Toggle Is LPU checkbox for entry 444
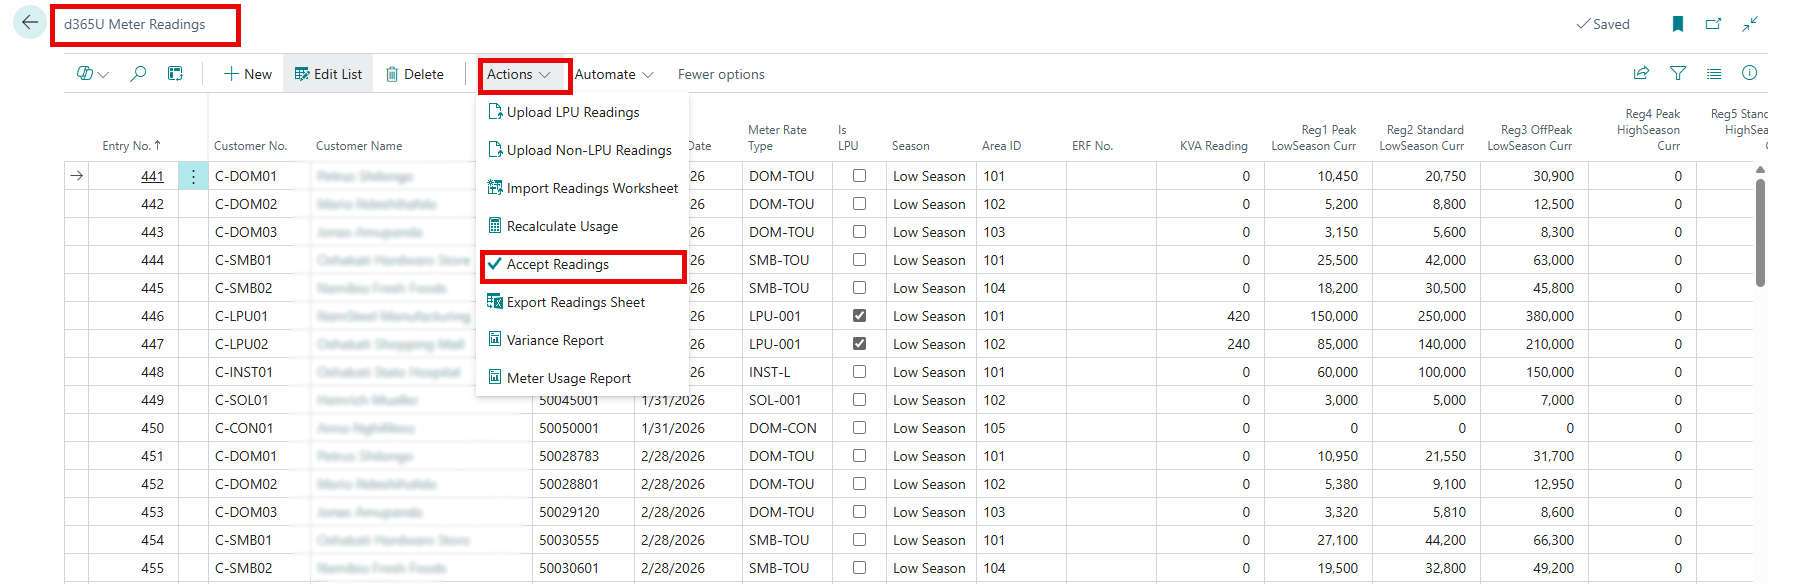Image resolution: width=1800 pixels, height=584 pixels. click(859, 259)
